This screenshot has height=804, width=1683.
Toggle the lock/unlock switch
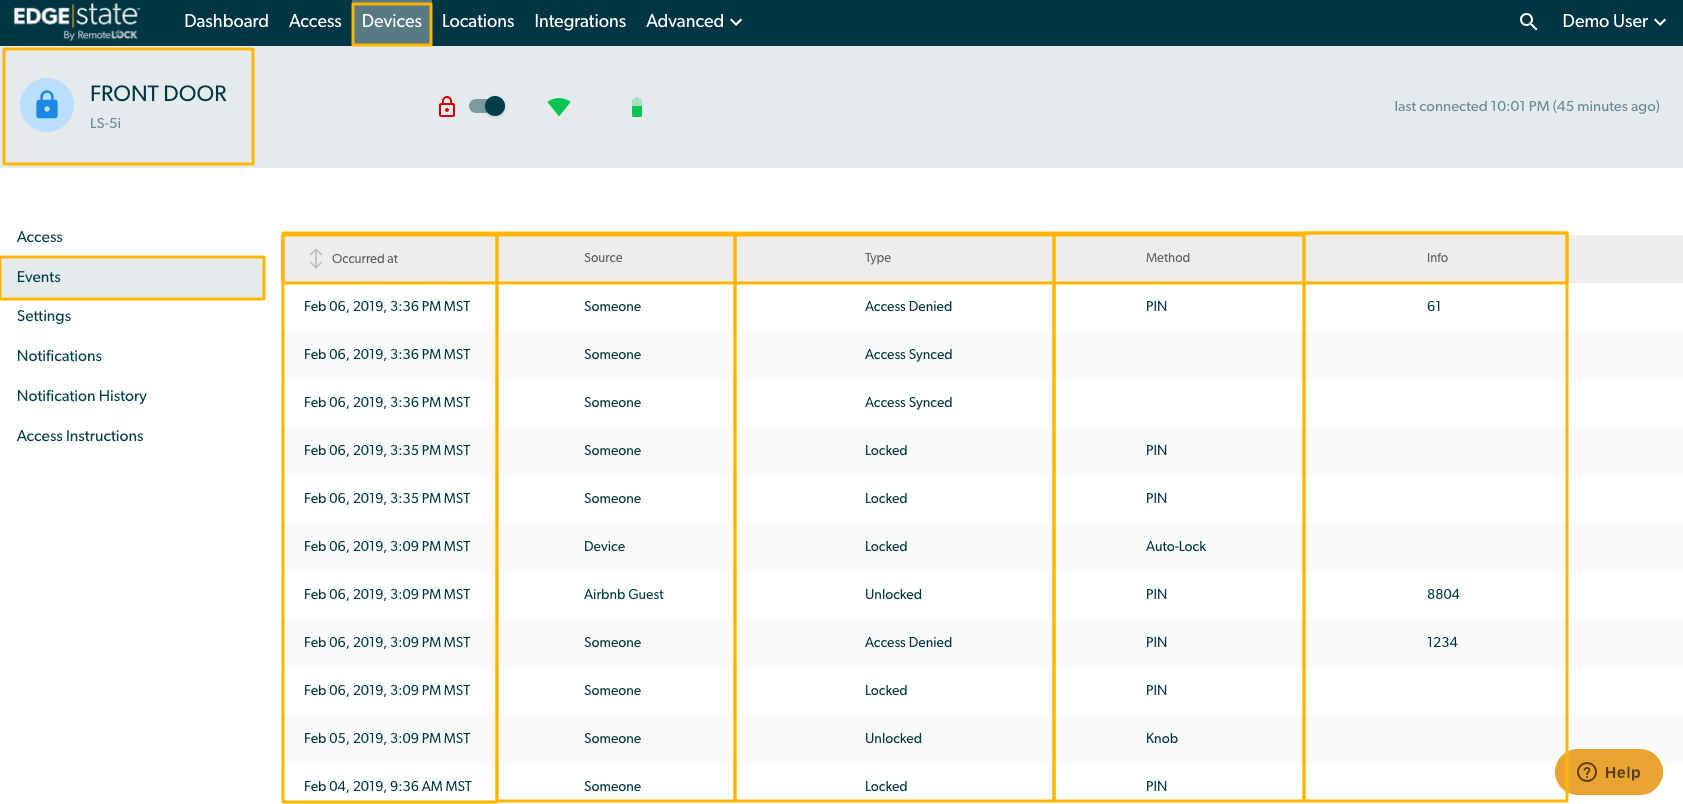(x=488, y=106)
